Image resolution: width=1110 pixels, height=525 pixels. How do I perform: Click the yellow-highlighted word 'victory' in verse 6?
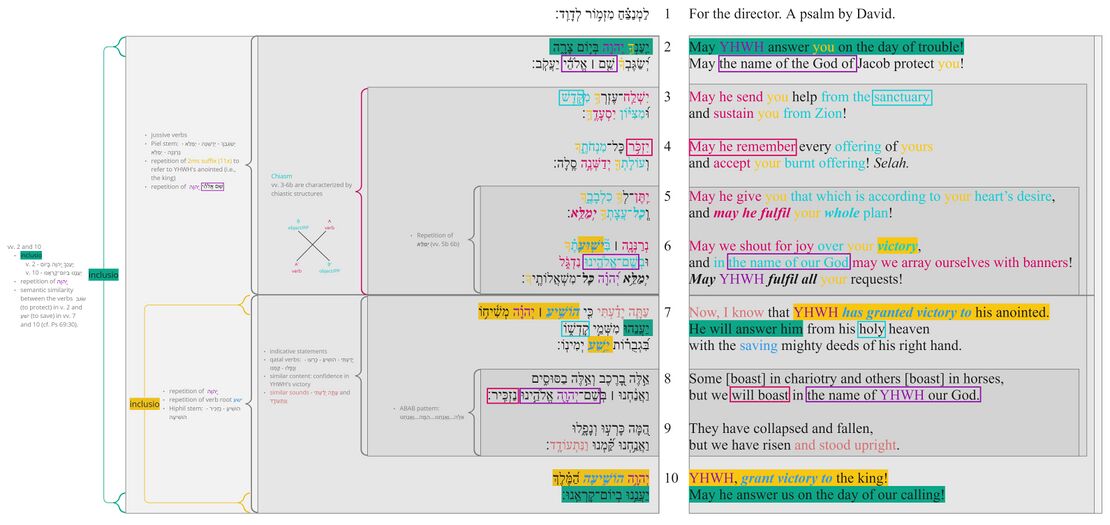tap(897, 246)
